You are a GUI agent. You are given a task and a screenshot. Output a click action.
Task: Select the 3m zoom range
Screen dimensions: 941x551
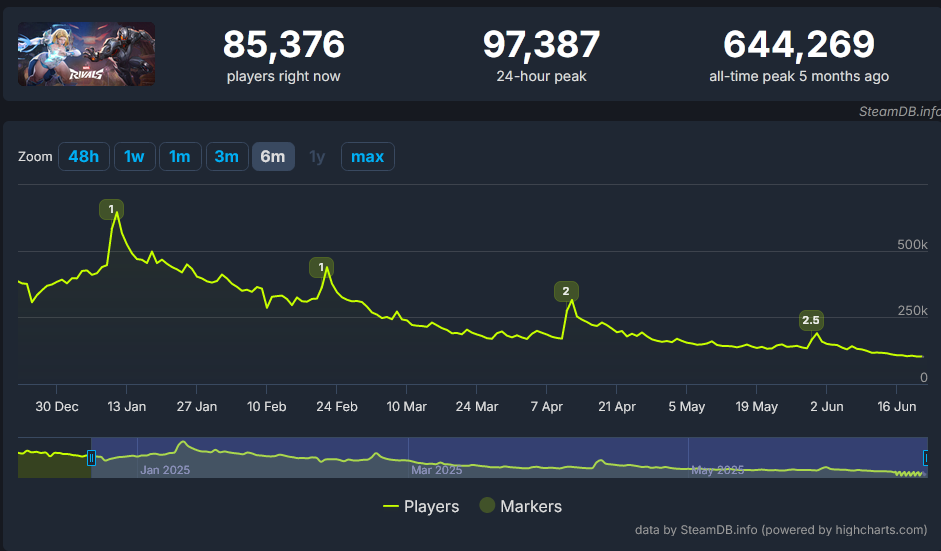point(227,157)
